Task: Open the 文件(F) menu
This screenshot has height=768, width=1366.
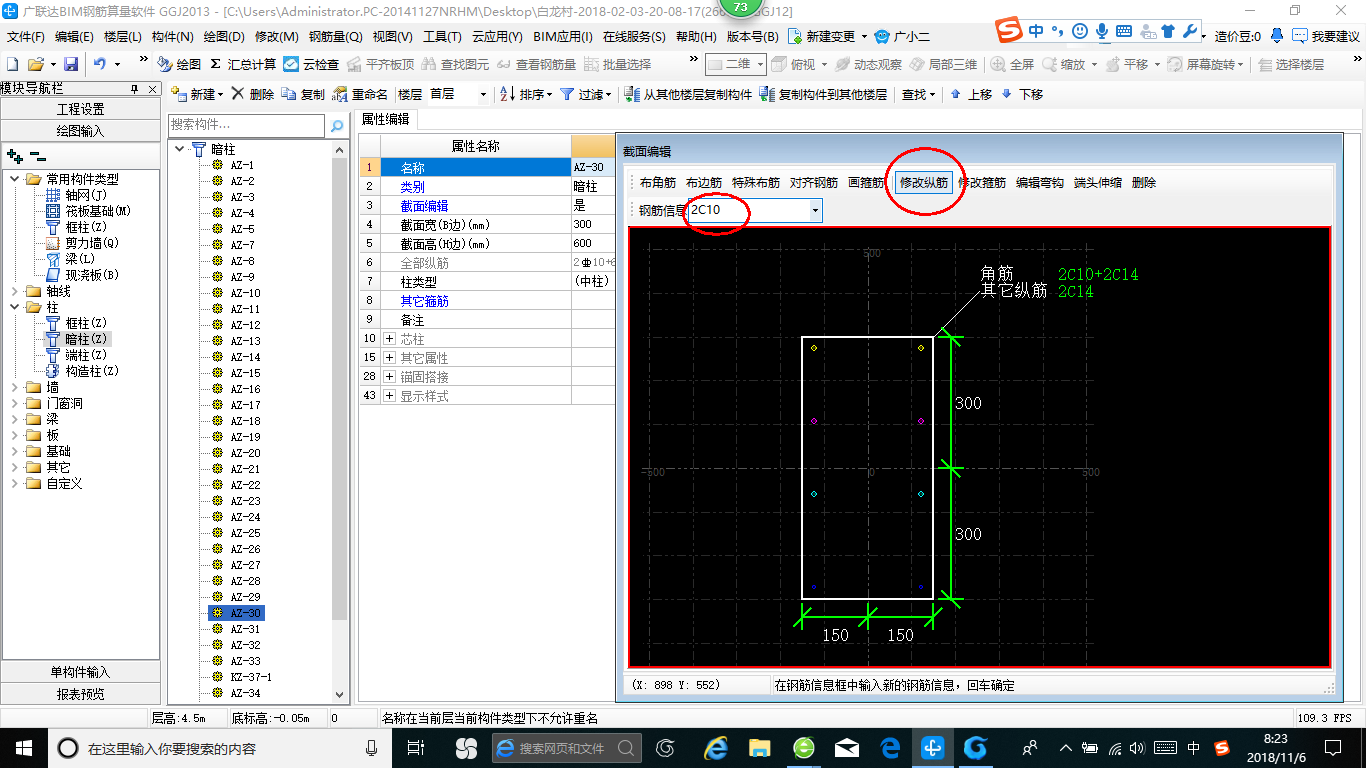Action: click(x=26, y=37)
